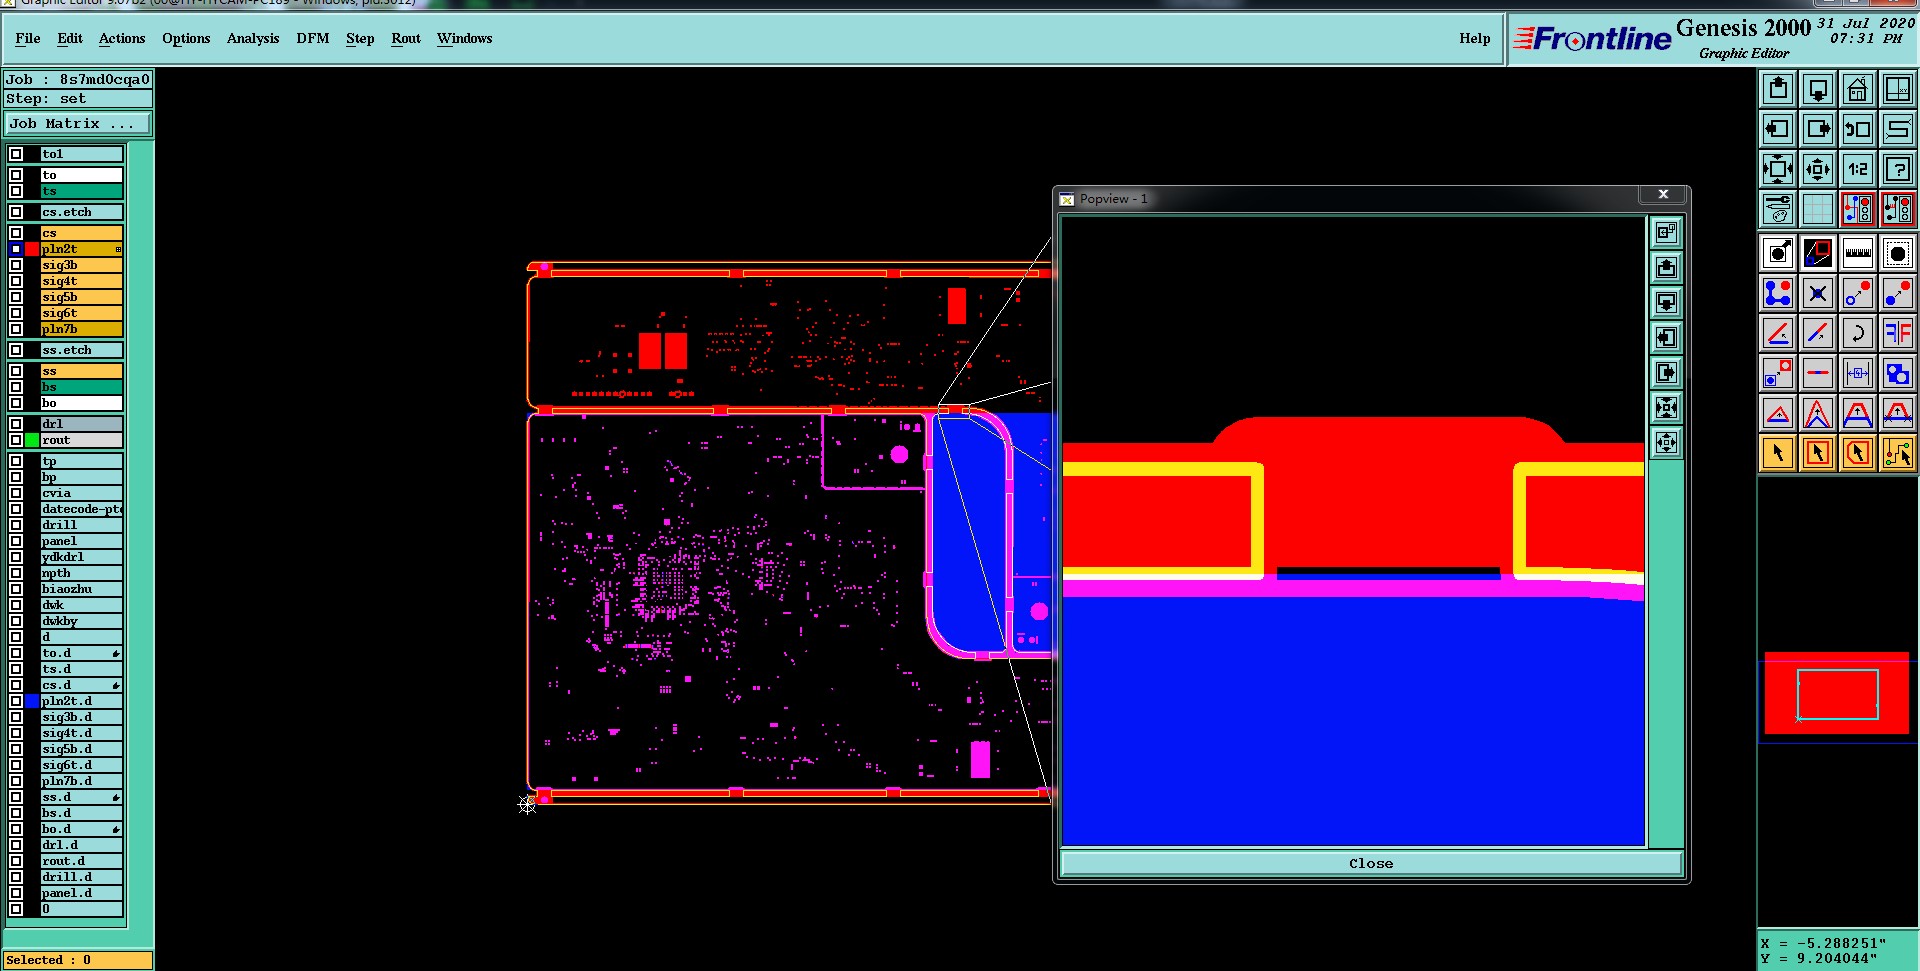Image resolution: width=1920 pixels, height=971 pixels.
Task: Toggle the panel layer checkbox
Action: (x=16, y=541)
